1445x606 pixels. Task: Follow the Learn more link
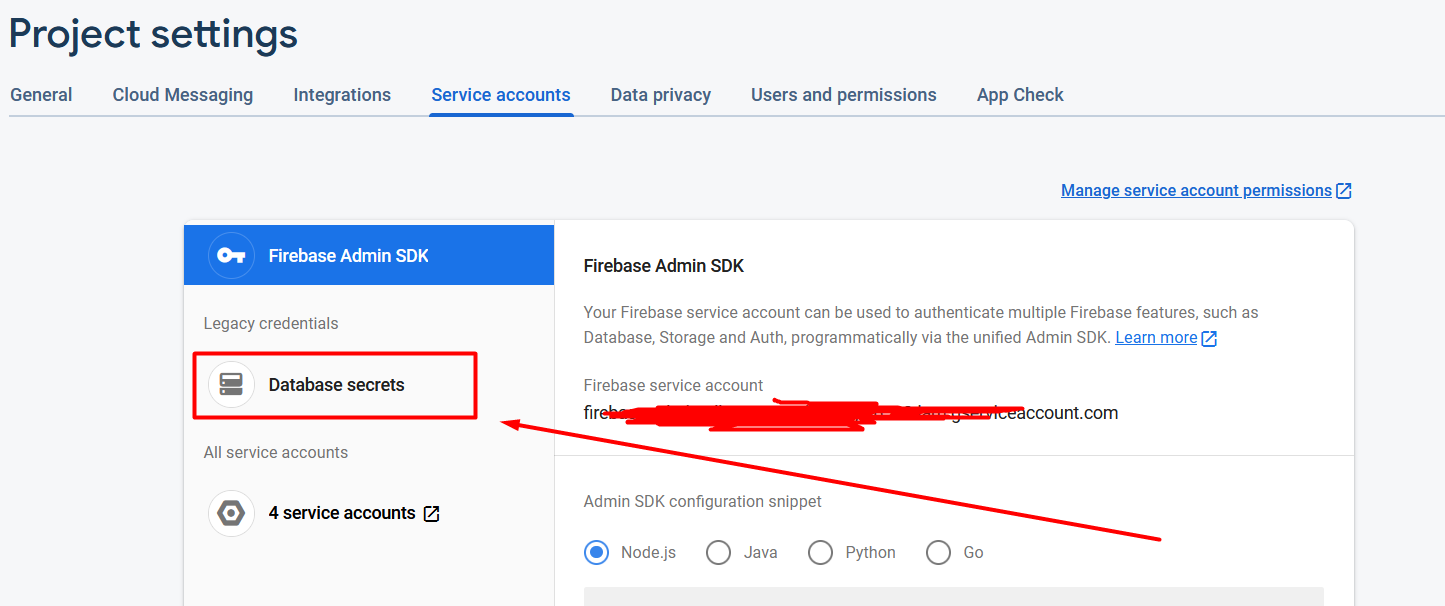1156,338
